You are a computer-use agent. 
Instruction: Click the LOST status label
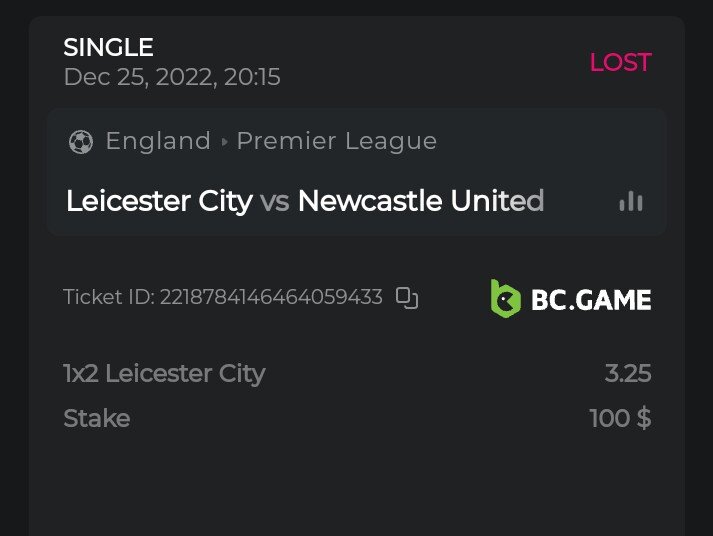620,62
